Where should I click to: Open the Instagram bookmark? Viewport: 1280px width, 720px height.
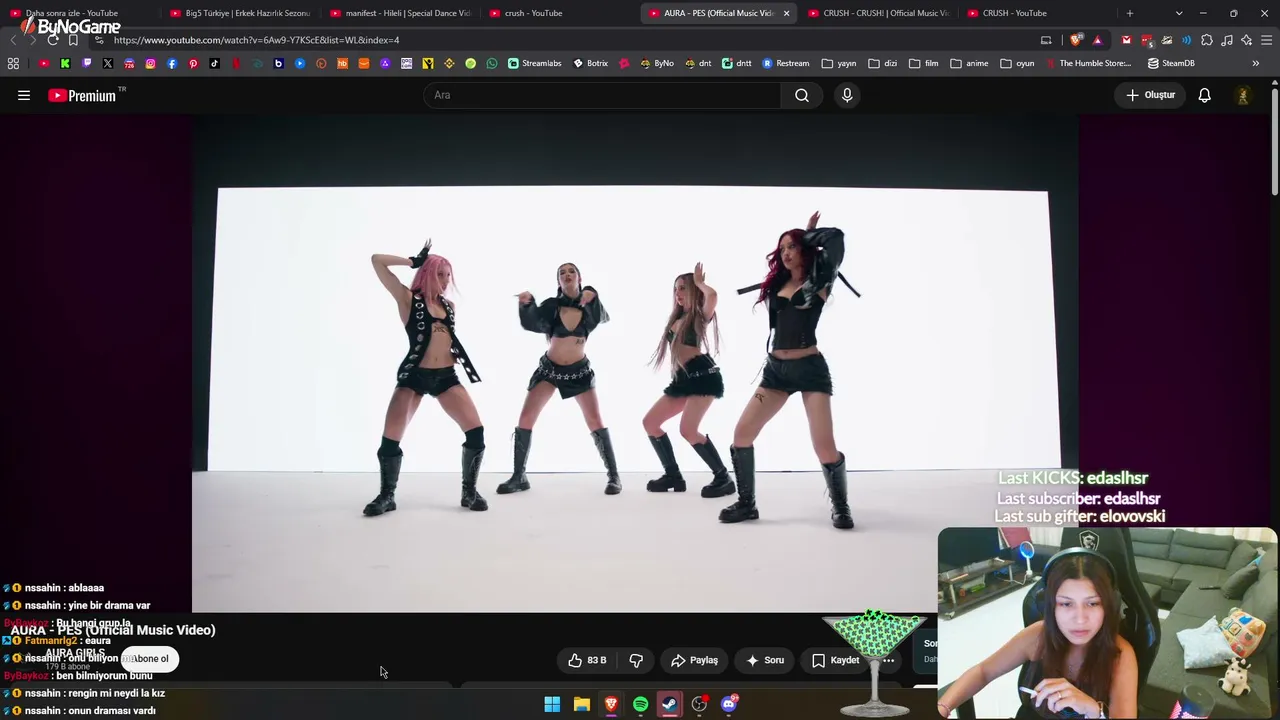[151, 63]
